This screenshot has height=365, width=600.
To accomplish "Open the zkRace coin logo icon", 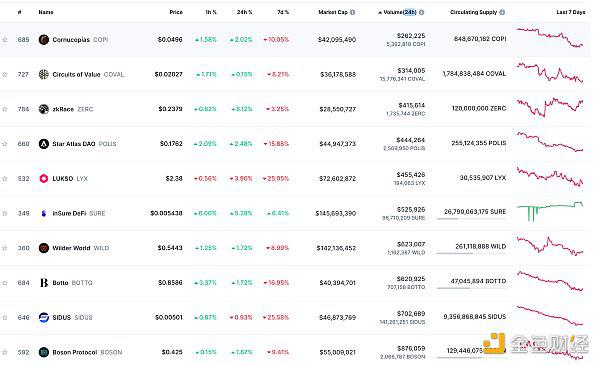I will point(44,109).
